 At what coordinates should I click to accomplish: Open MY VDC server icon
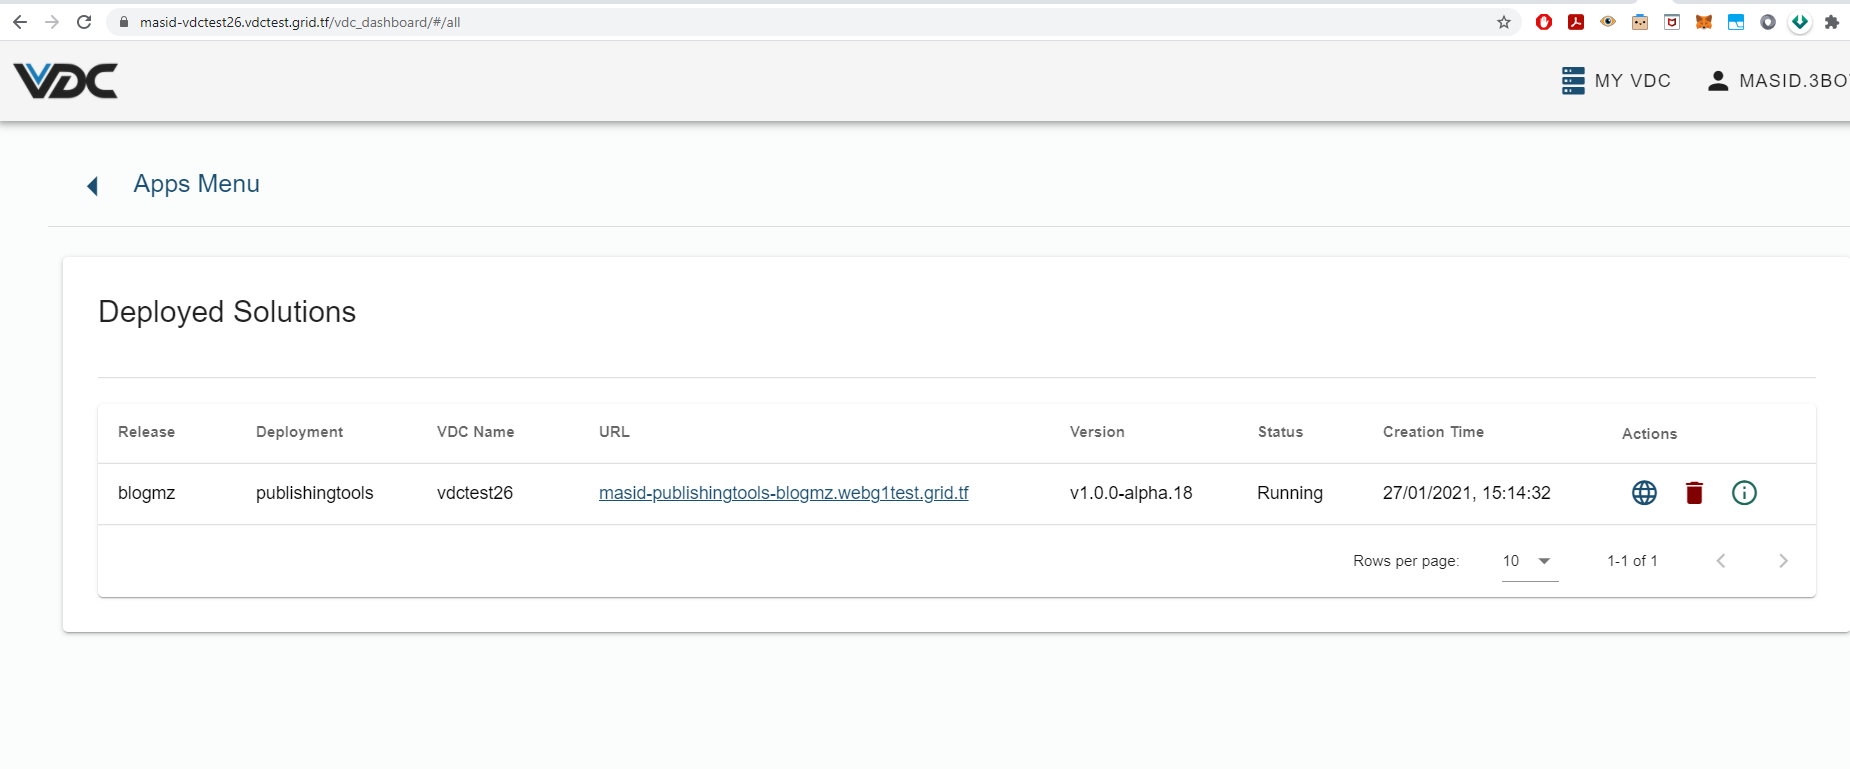pos(1573,81)
